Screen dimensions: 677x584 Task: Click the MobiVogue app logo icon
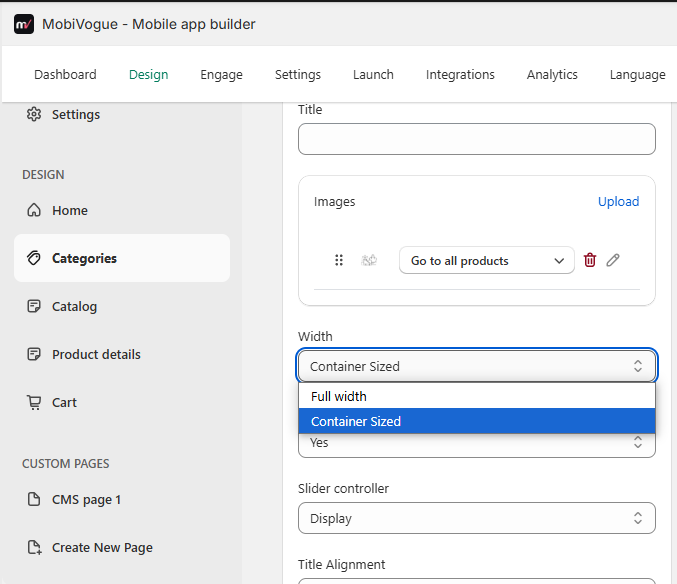coord(24,24)
